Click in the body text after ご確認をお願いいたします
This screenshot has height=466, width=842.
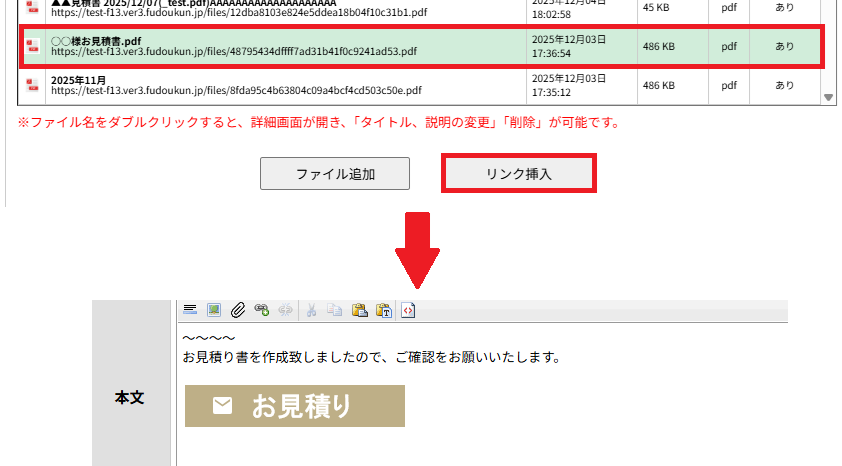coord(564,357)
